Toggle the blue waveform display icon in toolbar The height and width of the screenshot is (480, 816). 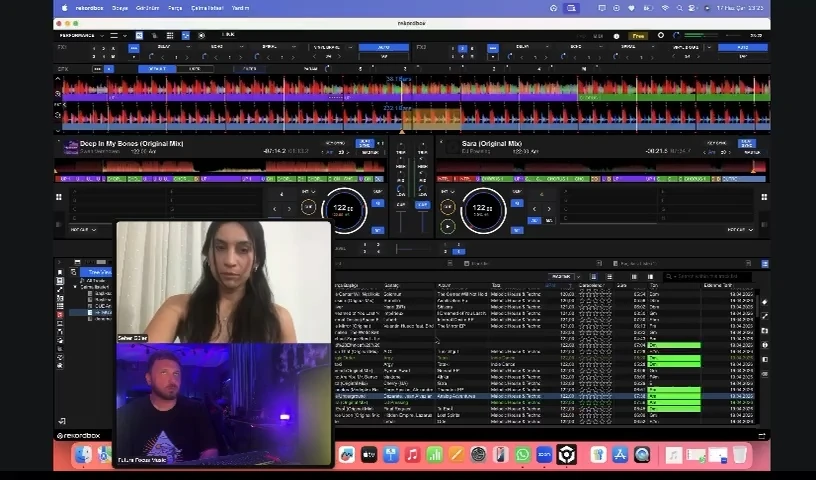[185, 35]
